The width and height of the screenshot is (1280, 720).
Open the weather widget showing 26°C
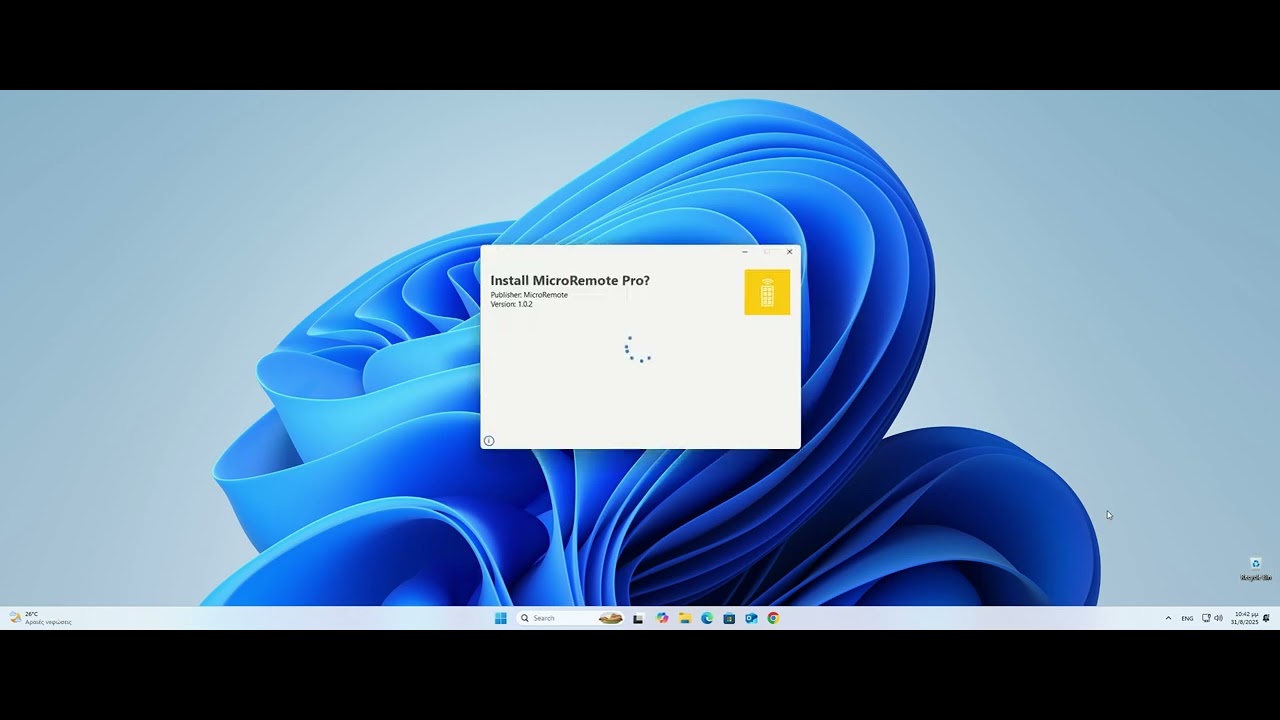pos(40,618)
